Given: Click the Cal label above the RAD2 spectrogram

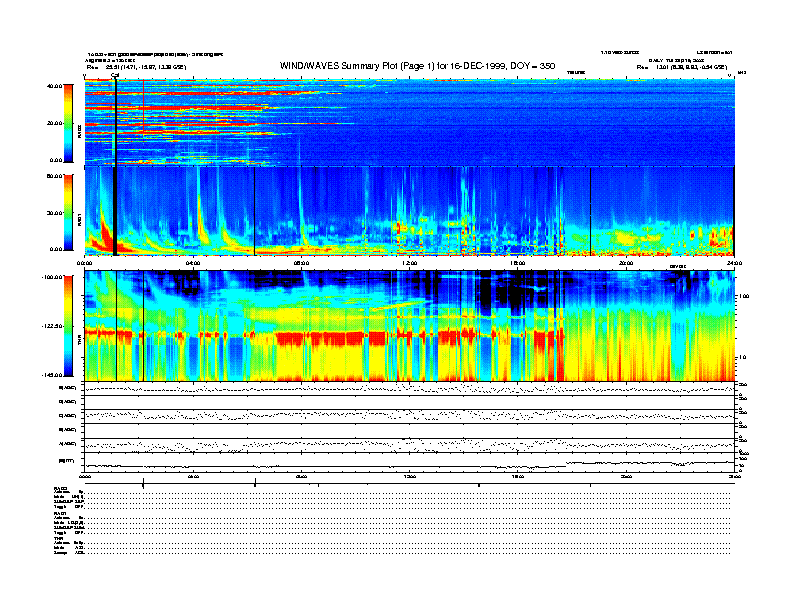Looking at the screenshot, I should (x=115, y=76).
